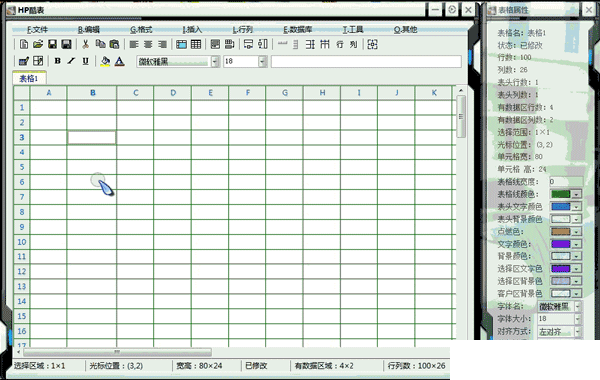Open the L.行列 menu
Image resolution: width=600 pixels, height=380 pixels.
243,29
